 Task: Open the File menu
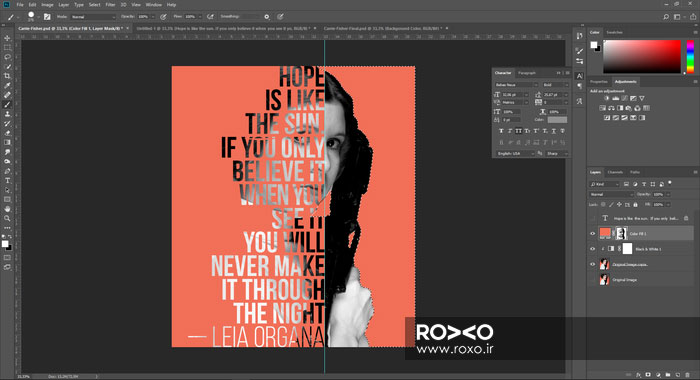pyautogui.click(x=20, y=5)
